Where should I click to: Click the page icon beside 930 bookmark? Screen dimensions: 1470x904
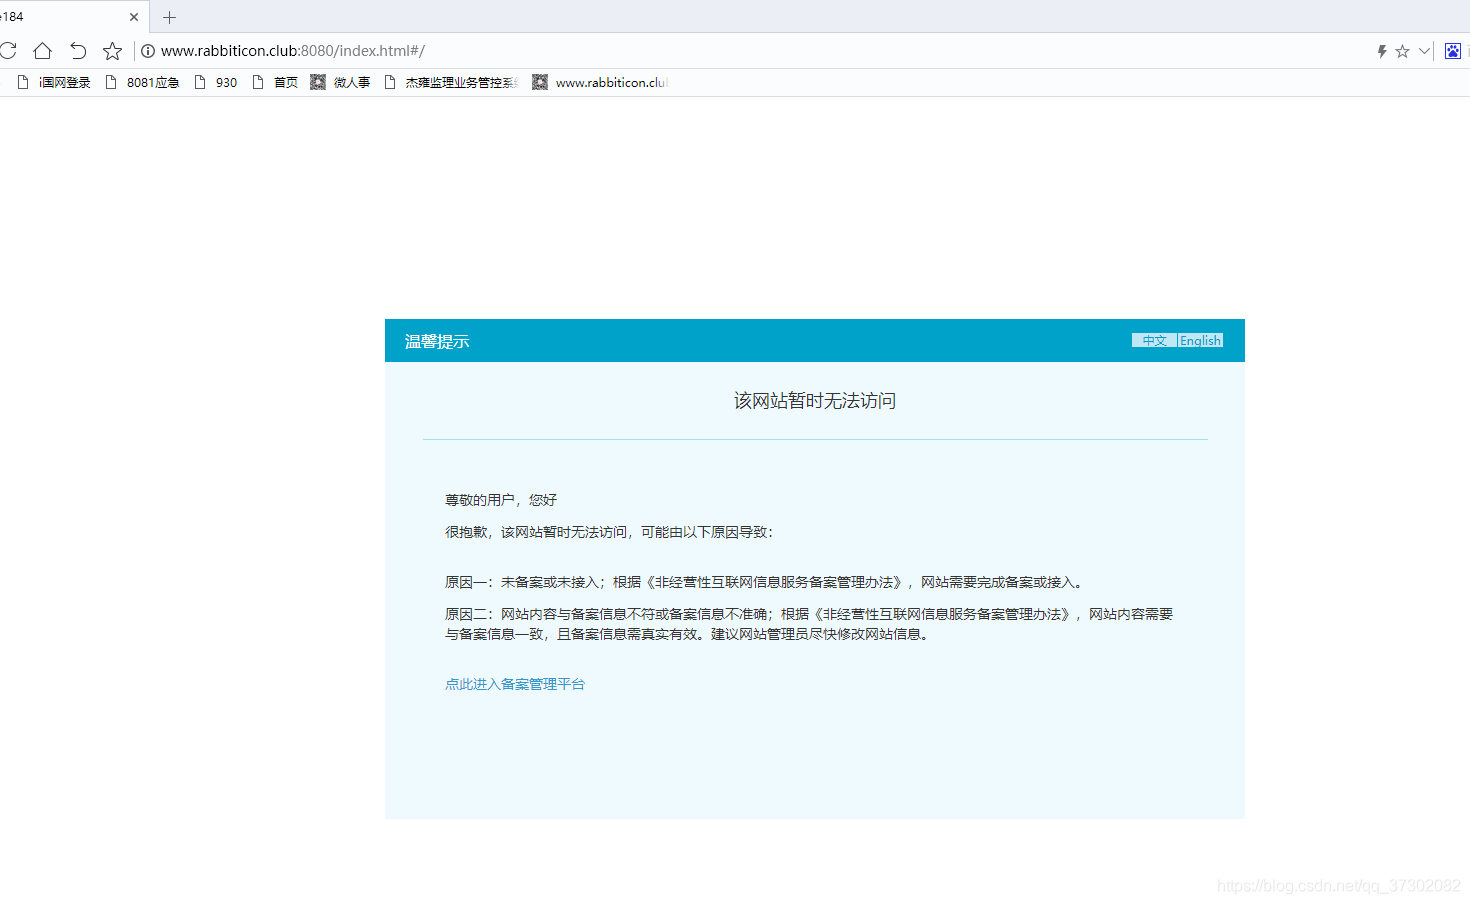(200, 82)
